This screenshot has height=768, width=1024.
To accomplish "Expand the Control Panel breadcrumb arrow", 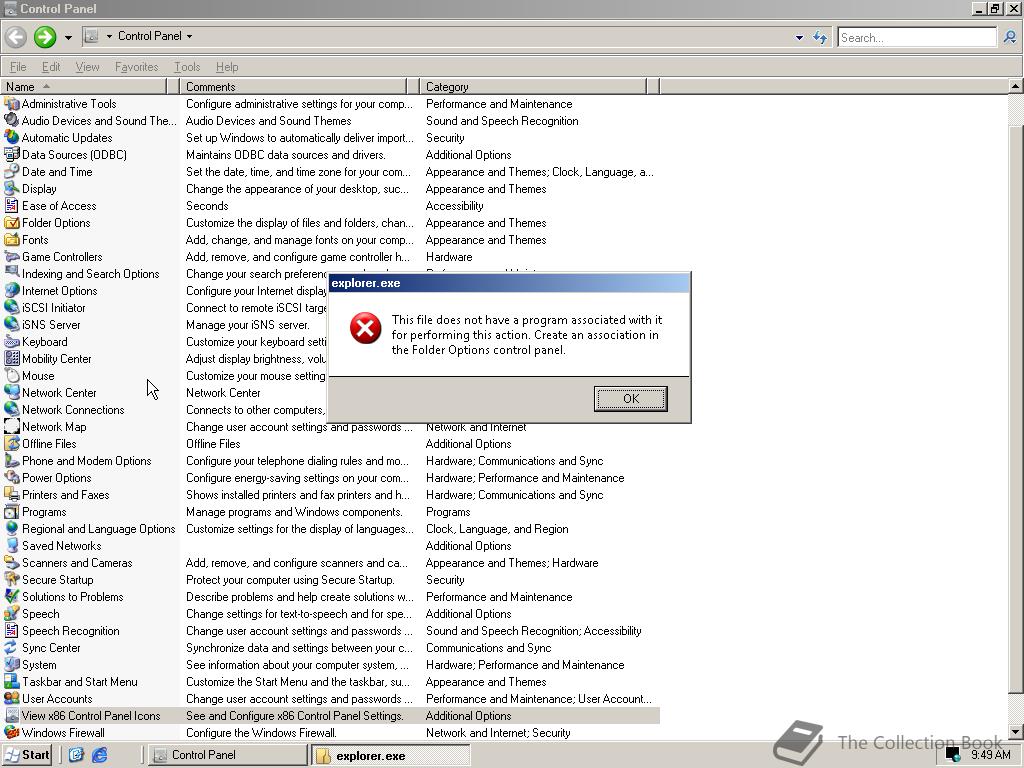I will [x=189, y=37].
